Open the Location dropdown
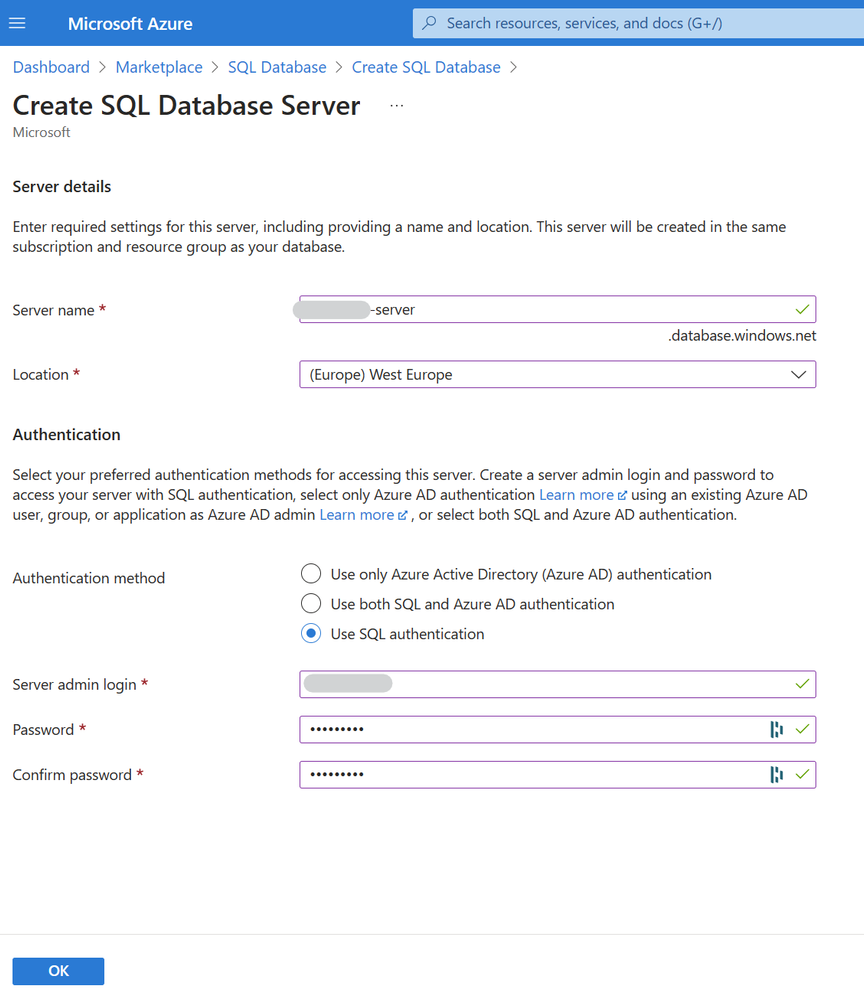Image resolution: width=864 pixels, height=999 pixels. point(558,375)
